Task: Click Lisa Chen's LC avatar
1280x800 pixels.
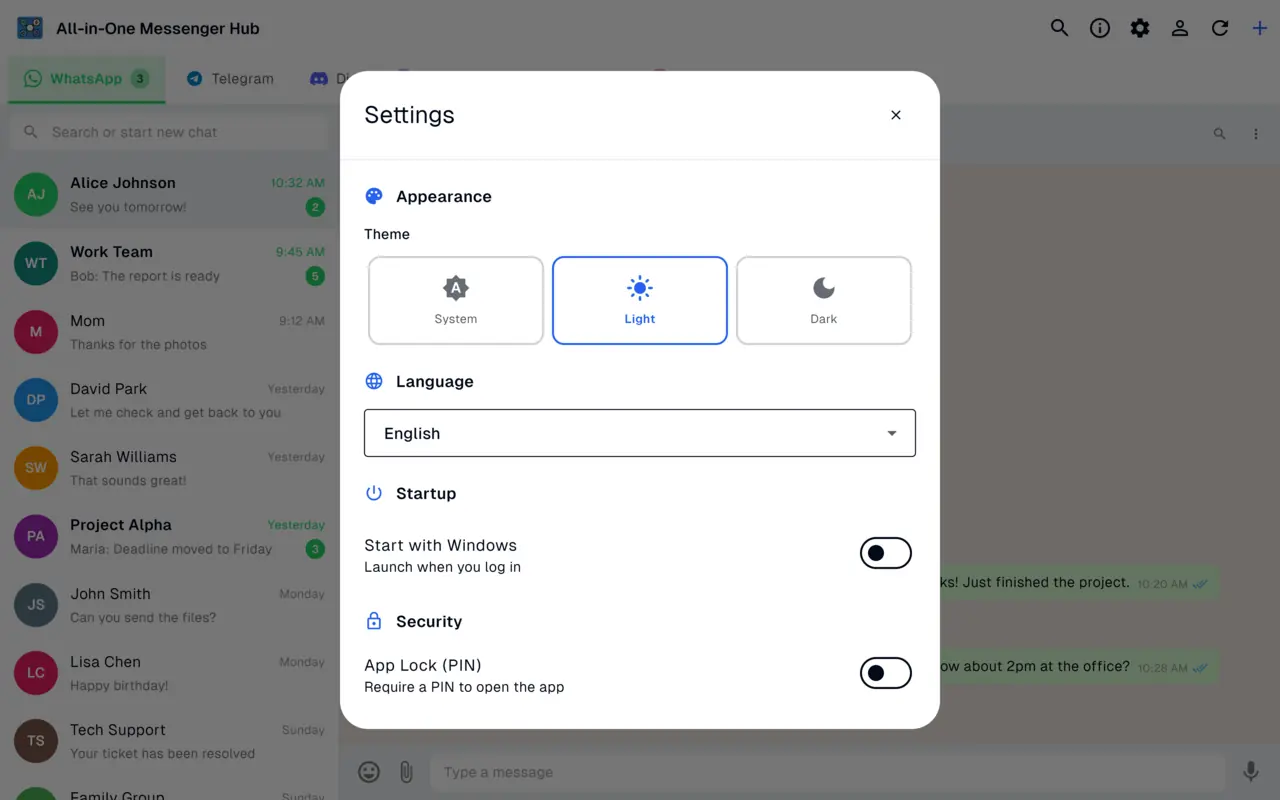Action: [x=36, y=672]
